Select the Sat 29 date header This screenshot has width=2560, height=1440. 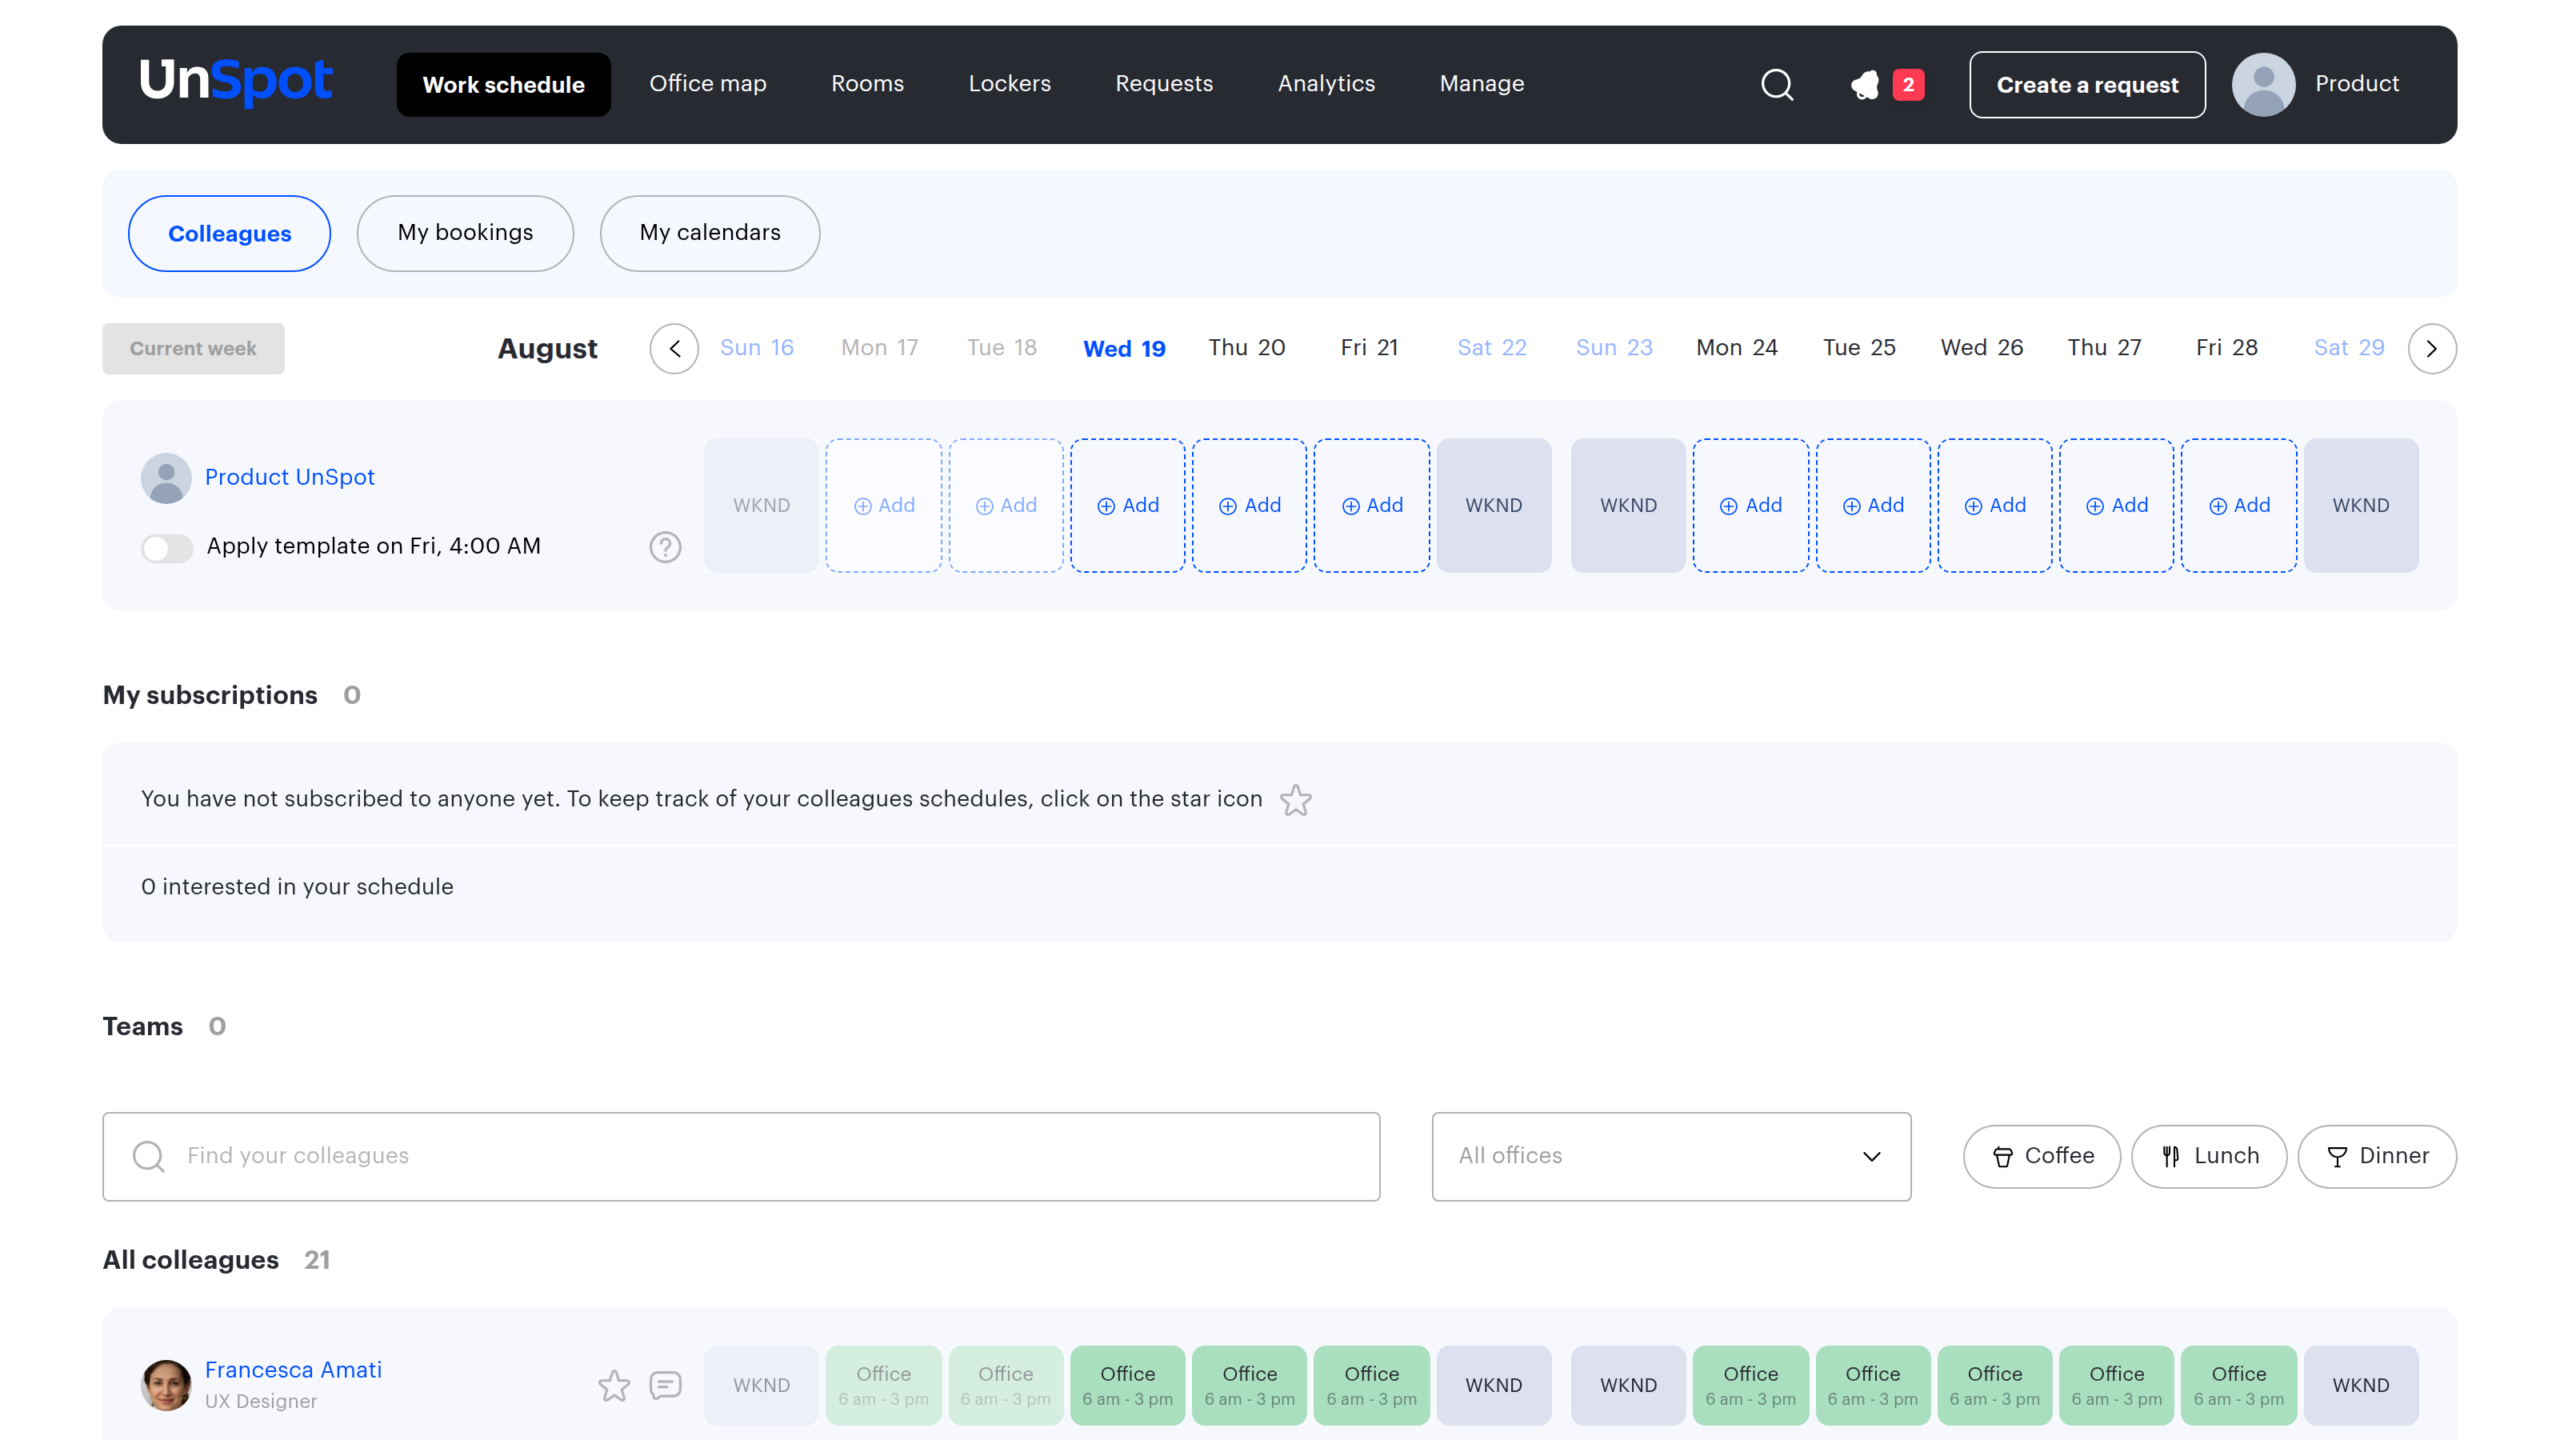2349,348
